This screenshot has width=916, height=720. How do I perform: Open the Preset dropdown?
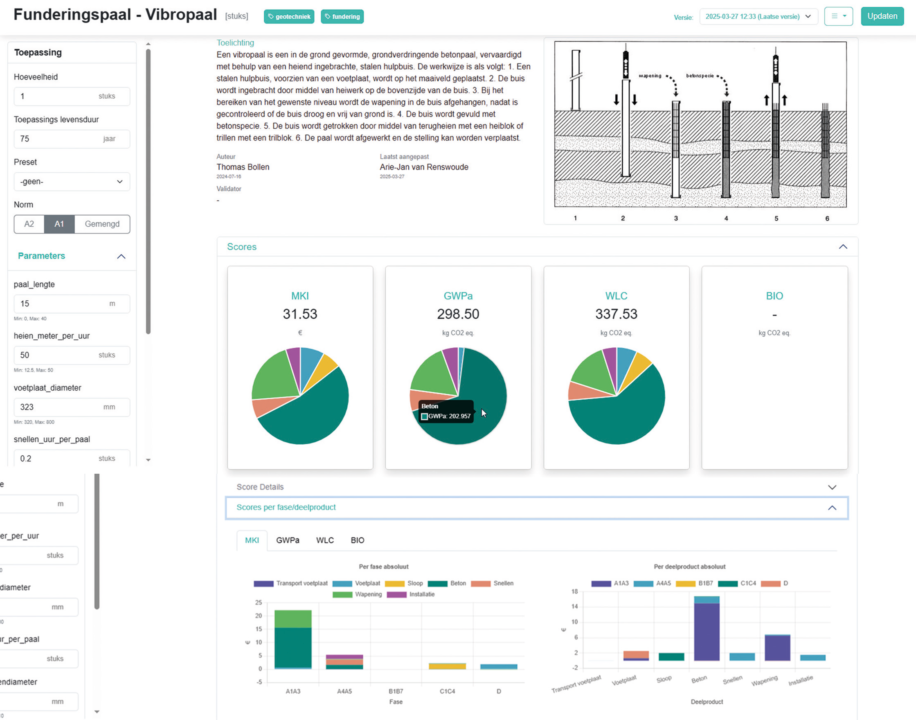pyautogui.click(x=72, y=181)
